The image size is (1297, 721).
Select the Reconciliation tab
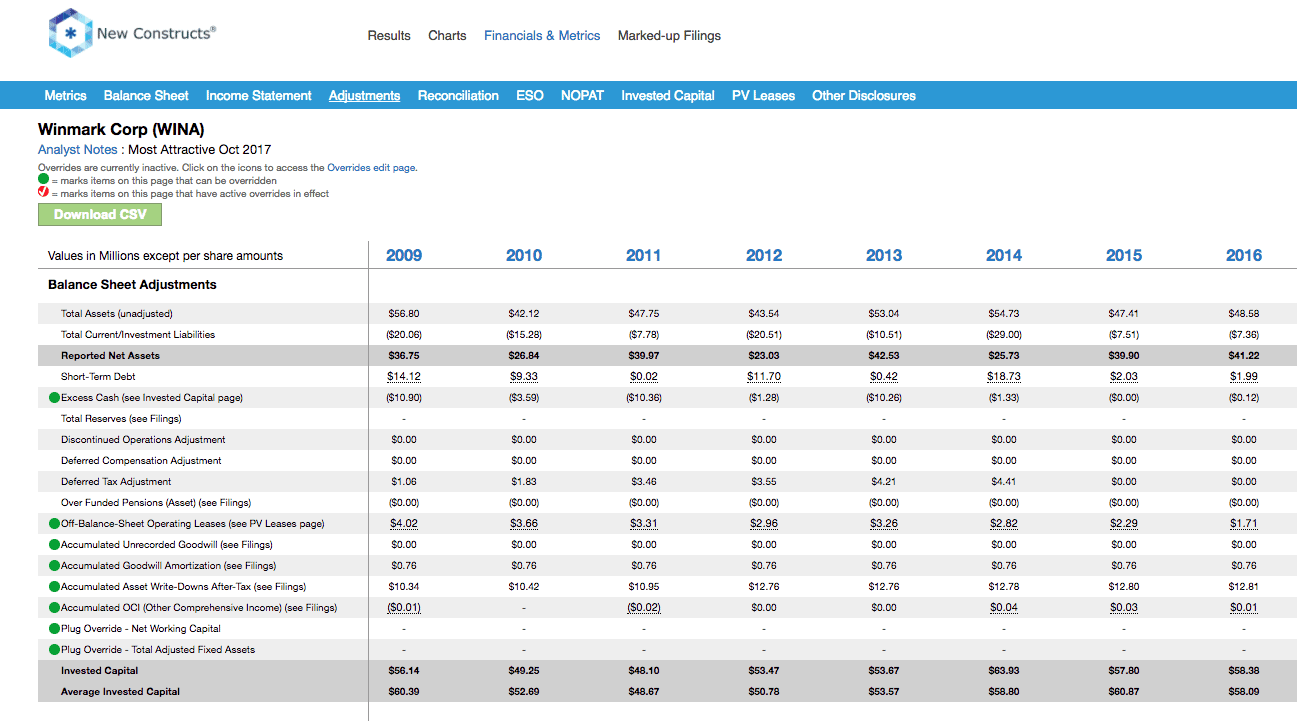(x=458, y=95)
